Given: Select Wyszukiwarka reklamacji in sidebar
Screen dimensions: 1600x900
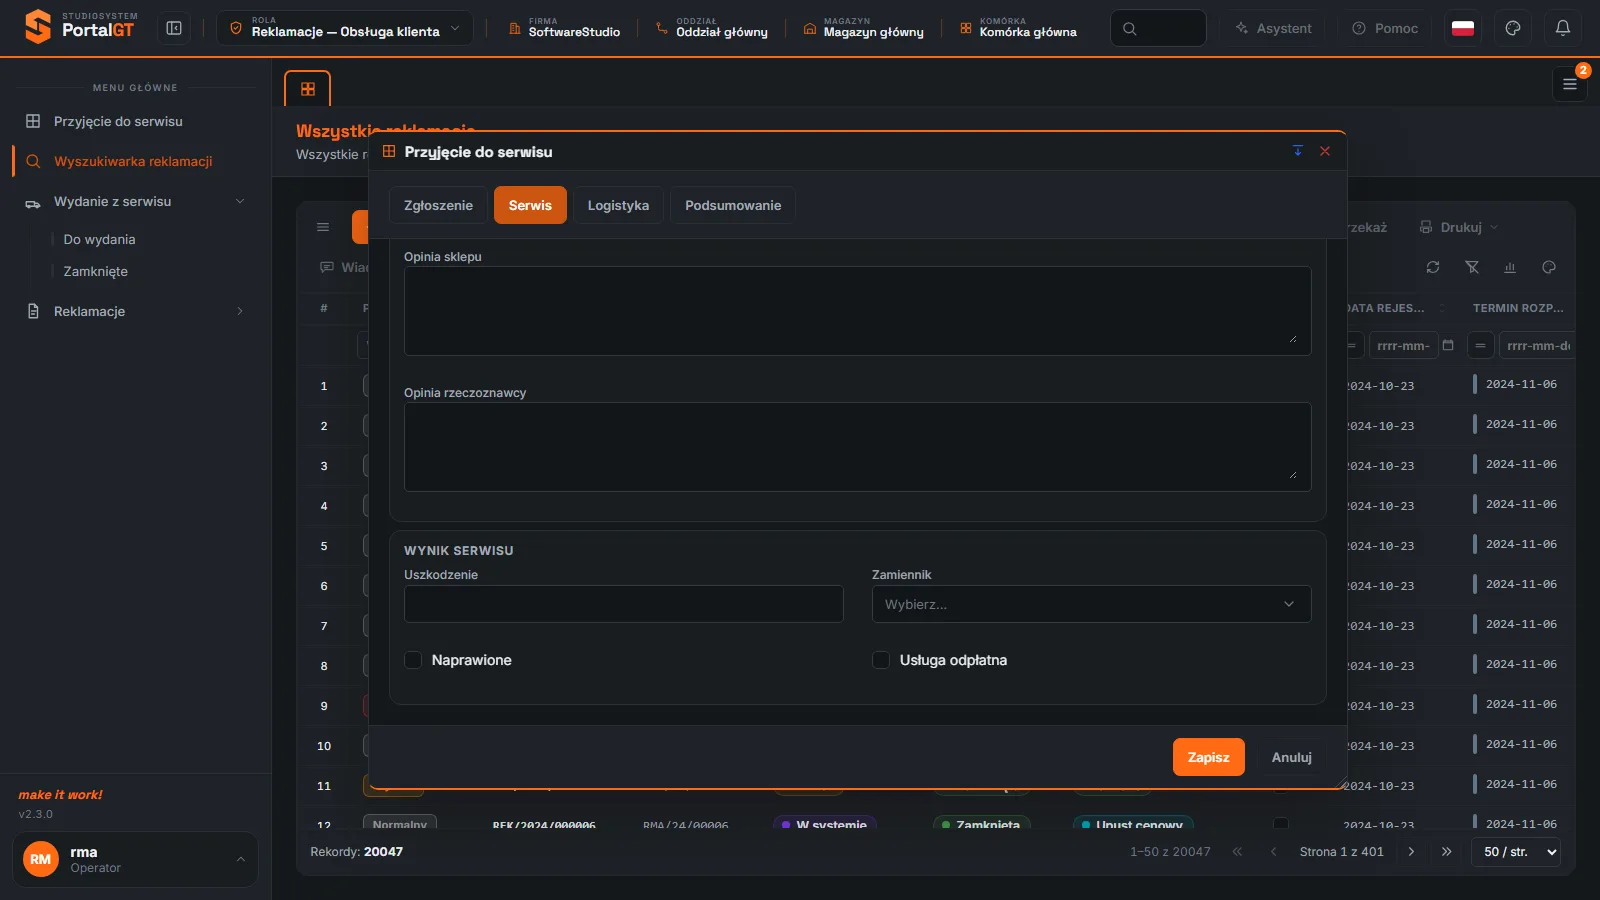Looking at the screenshot, I should 135,161.
